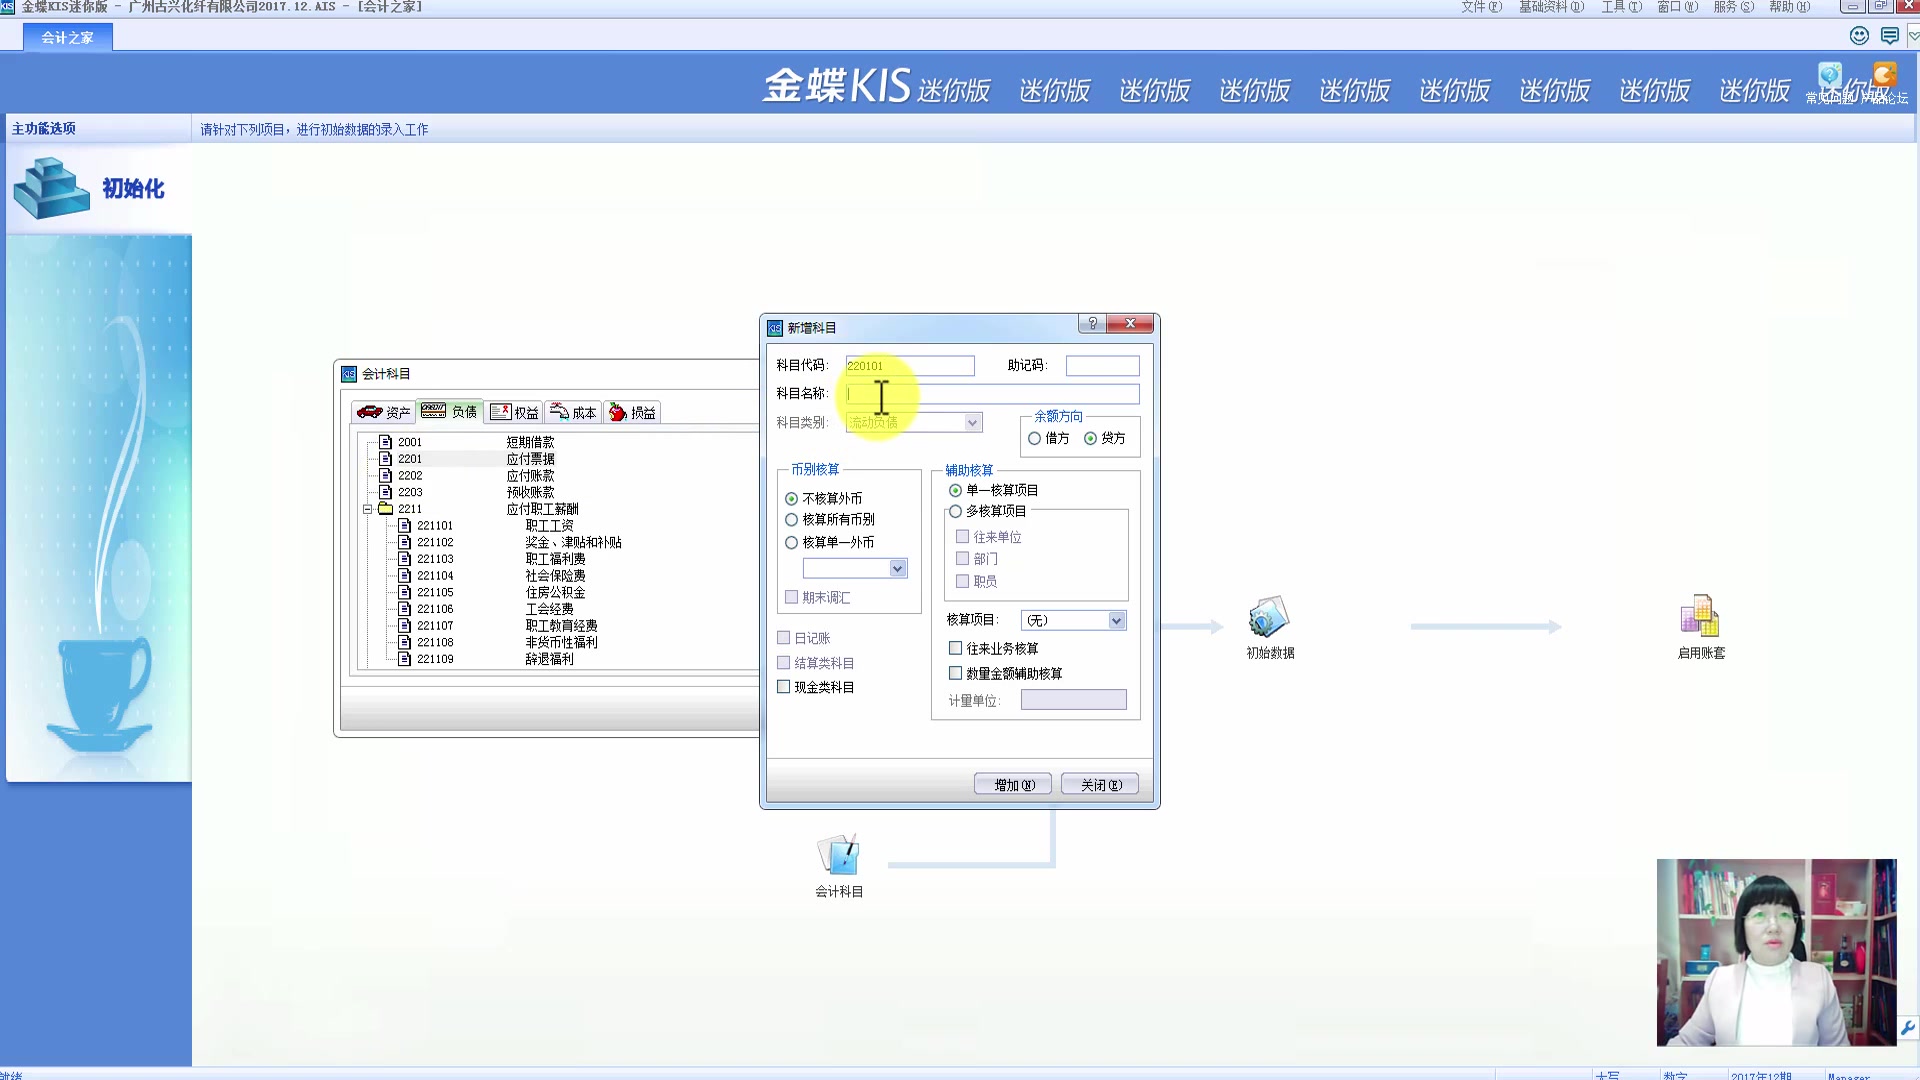Open the message chat bubble icon
This screenshot has height=1080, width=1920.
pyautogui.click(x=1889, y=36)
